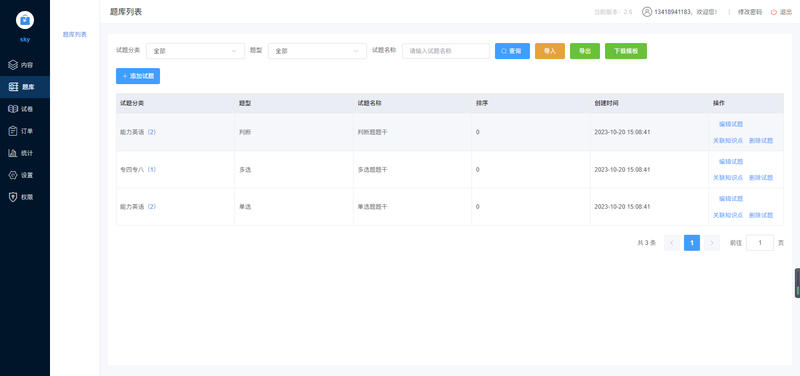Open the 权限 sidebar section
Viewport: 800px width, 376px height.
[24, 197]
